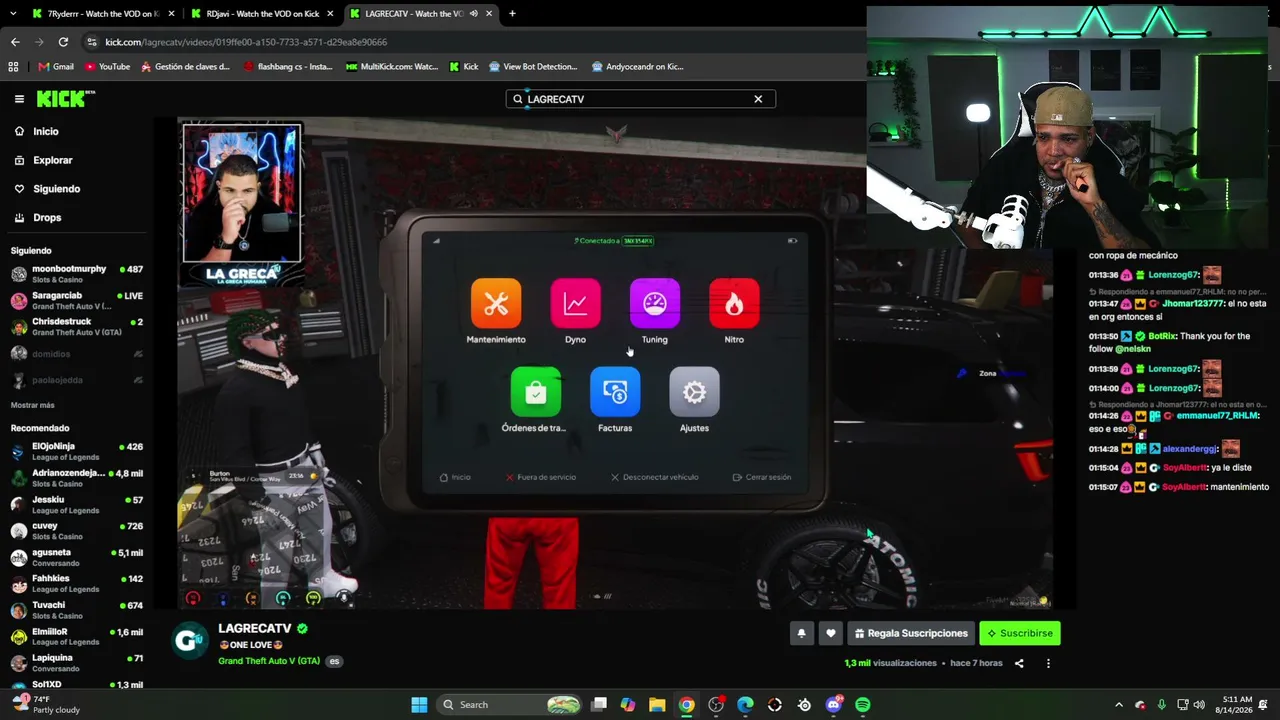Open the Windows Start menu
1280x720 pixels.
pos(419,705)
